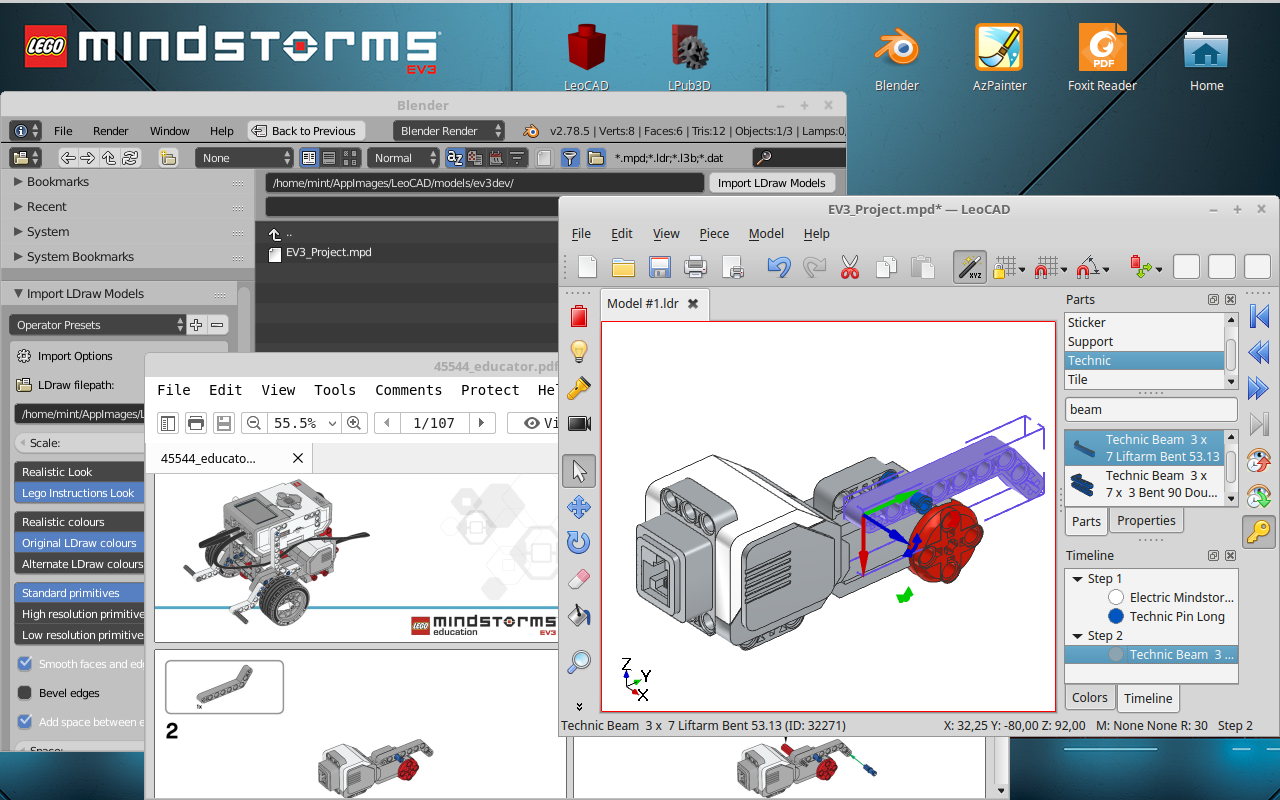Select the Eraser tool in LeoCAD

(x=579, y=579)
